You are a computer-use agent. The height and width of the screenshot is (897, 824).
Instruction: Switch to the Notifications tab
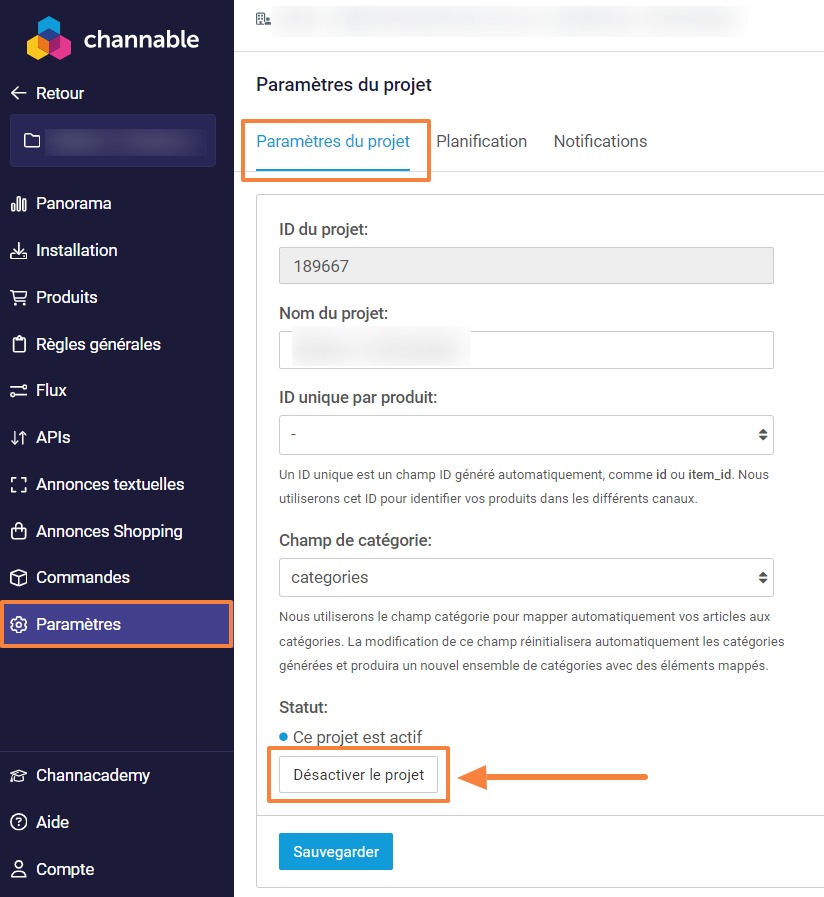coord(600,141)
